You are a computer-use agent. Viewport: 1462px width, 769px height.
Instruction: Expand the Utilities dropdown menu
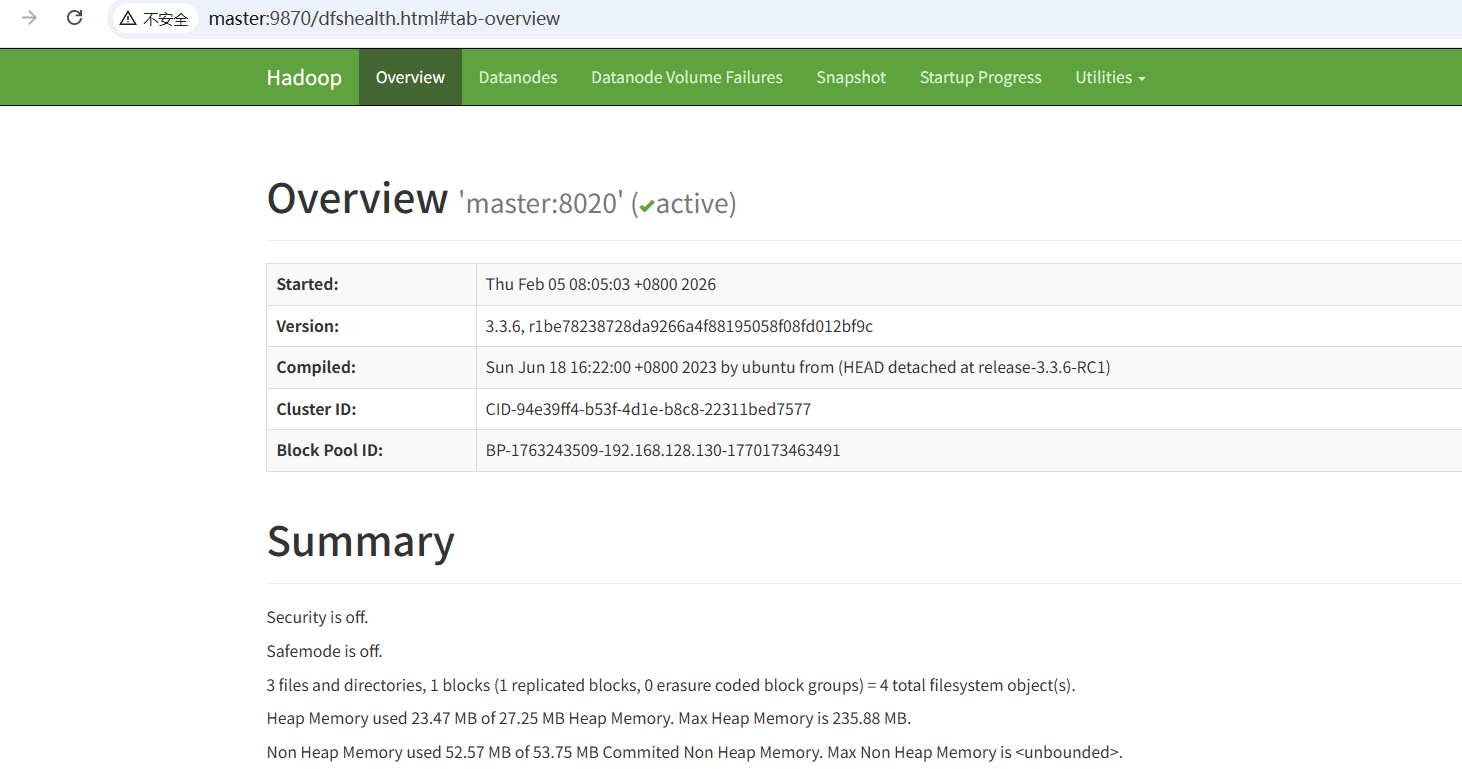pyautogui.click(x=1103, y=76)
